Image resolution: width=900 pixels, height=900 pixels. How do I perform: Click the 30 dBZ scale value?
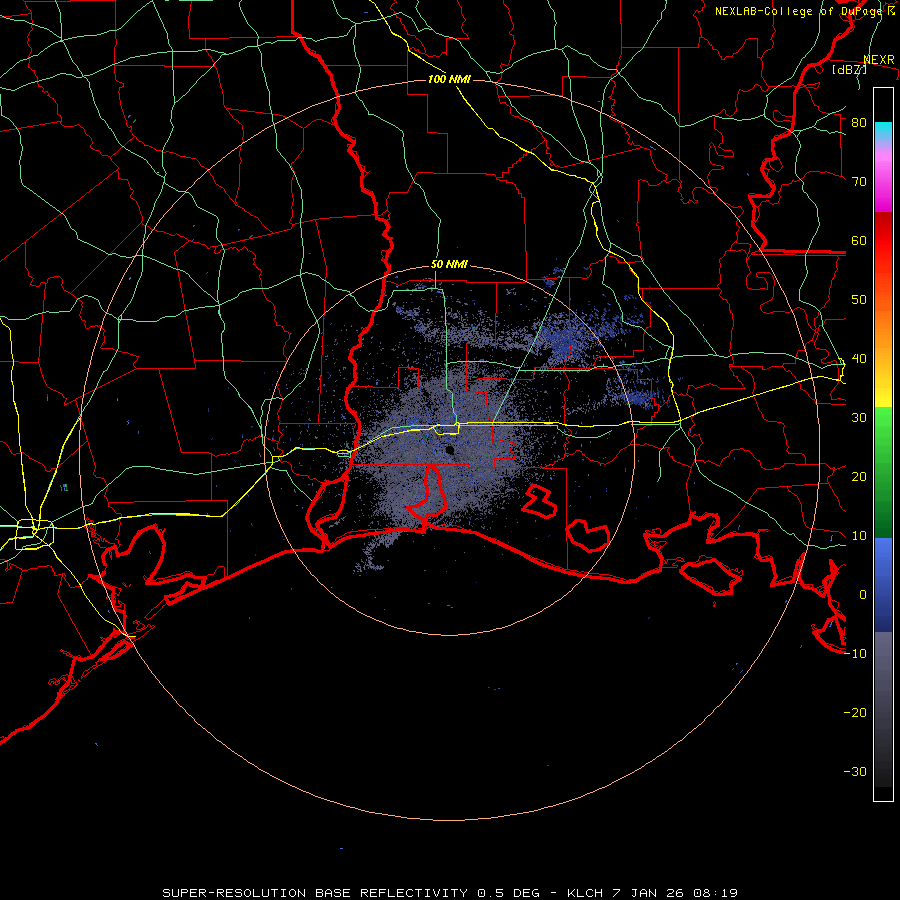click(859, 418)
